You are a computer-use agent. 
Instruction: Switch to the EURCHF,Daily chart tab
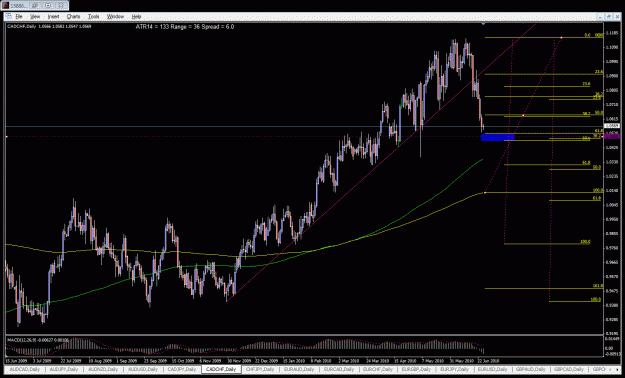pos(377,369)
